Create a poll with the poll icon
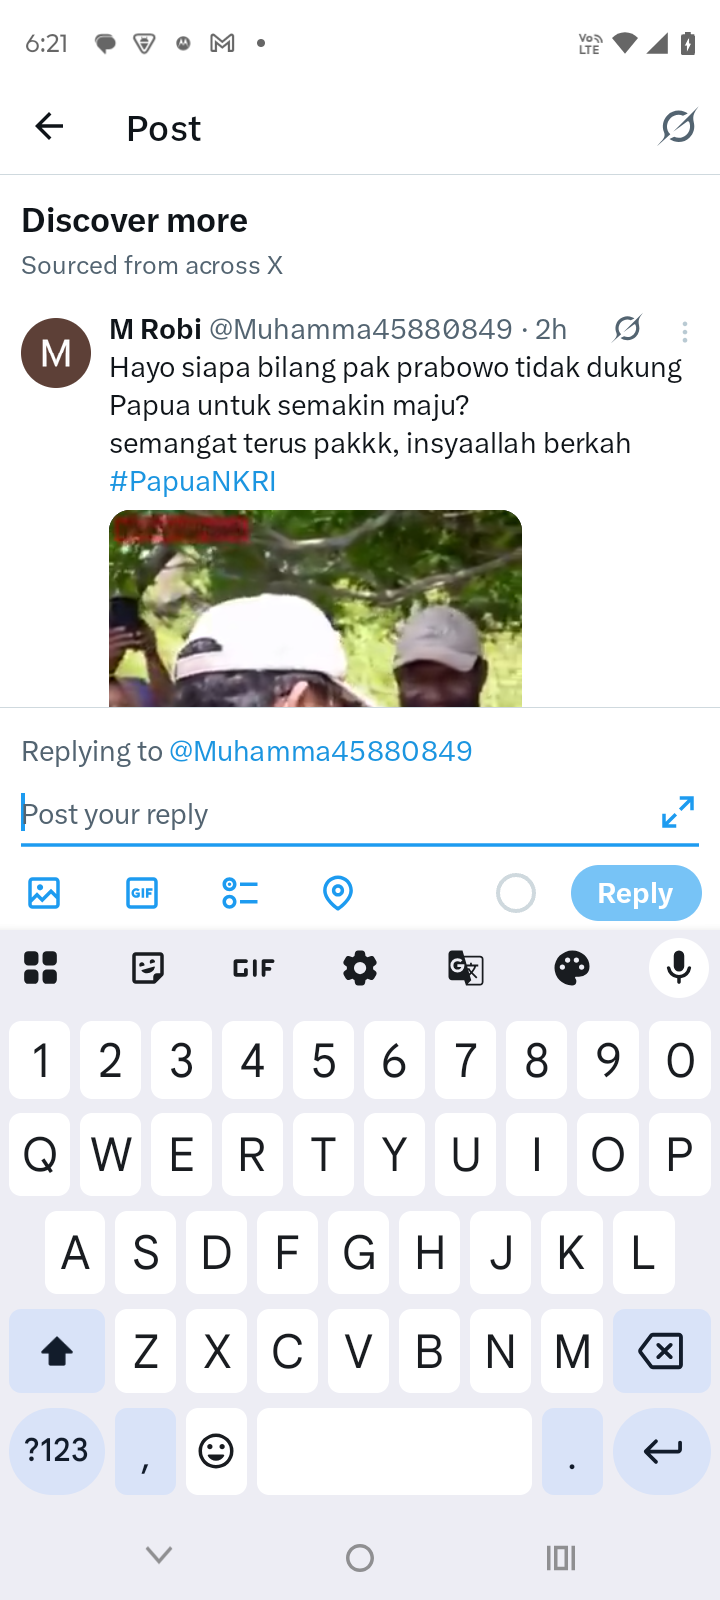The image size is (720, 1600). pyautogui.click(x=240, y=893)
